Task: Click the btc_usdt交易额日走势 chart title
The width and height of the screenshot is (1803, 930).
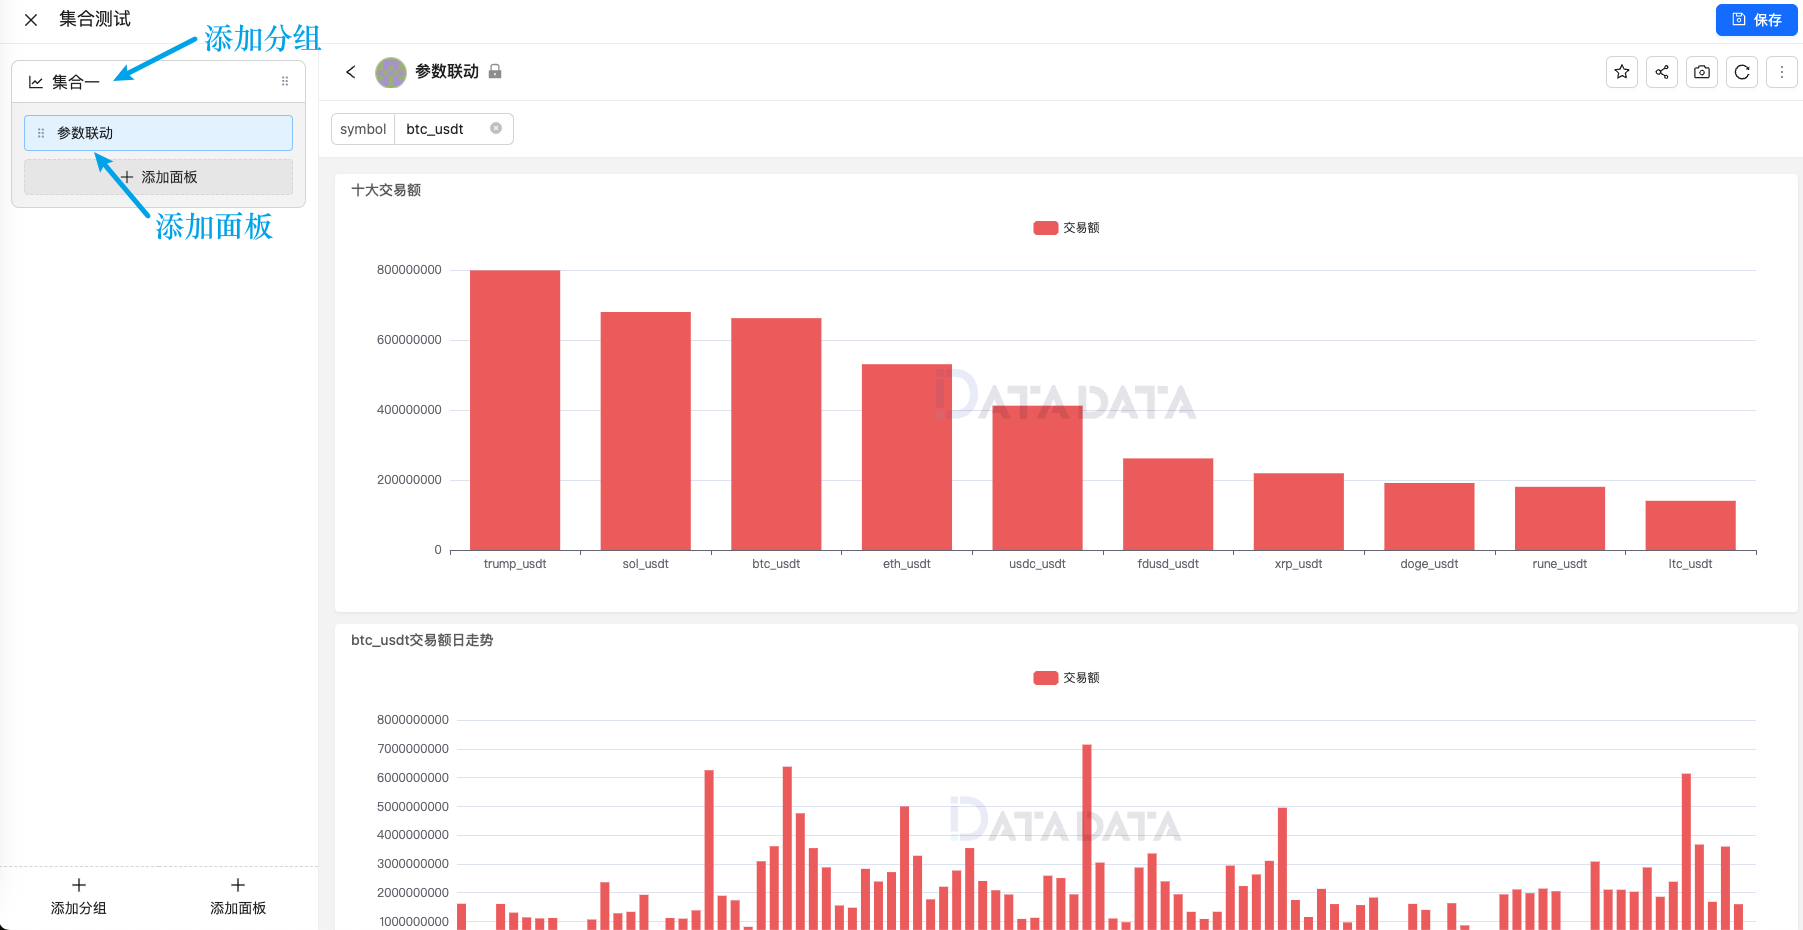Action: (422, 640)
